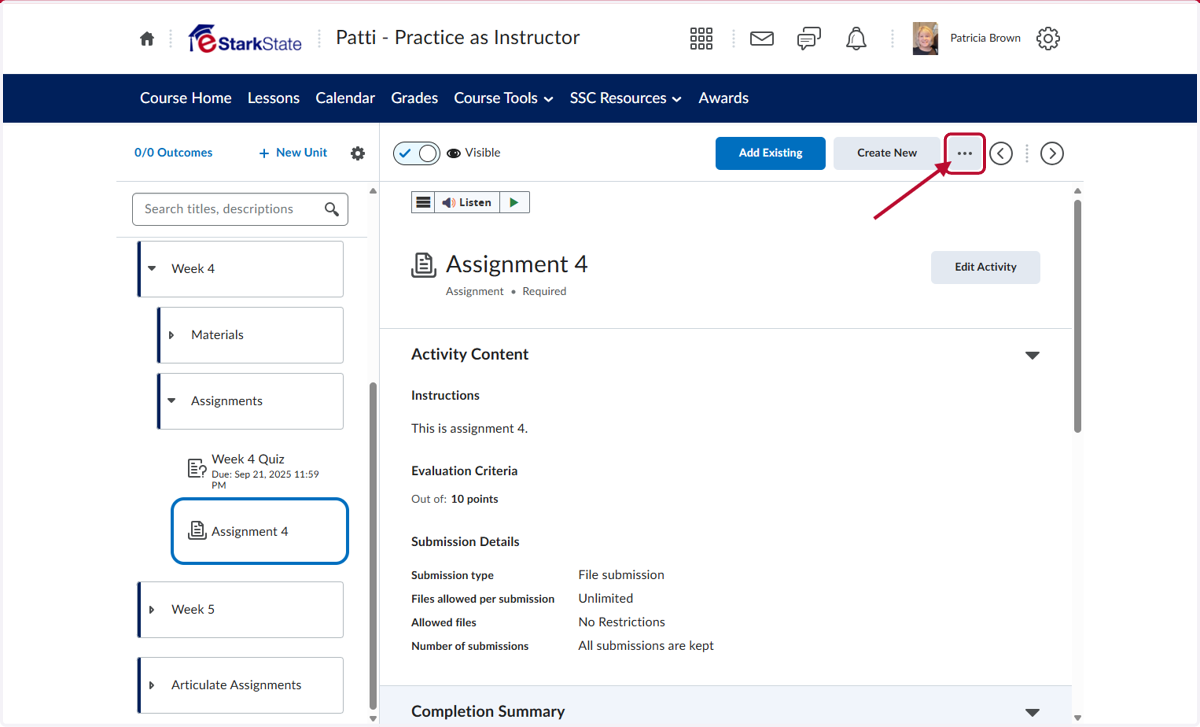
Task: Open subscription alerts chat icon
Action: click(x=809, y=39)
